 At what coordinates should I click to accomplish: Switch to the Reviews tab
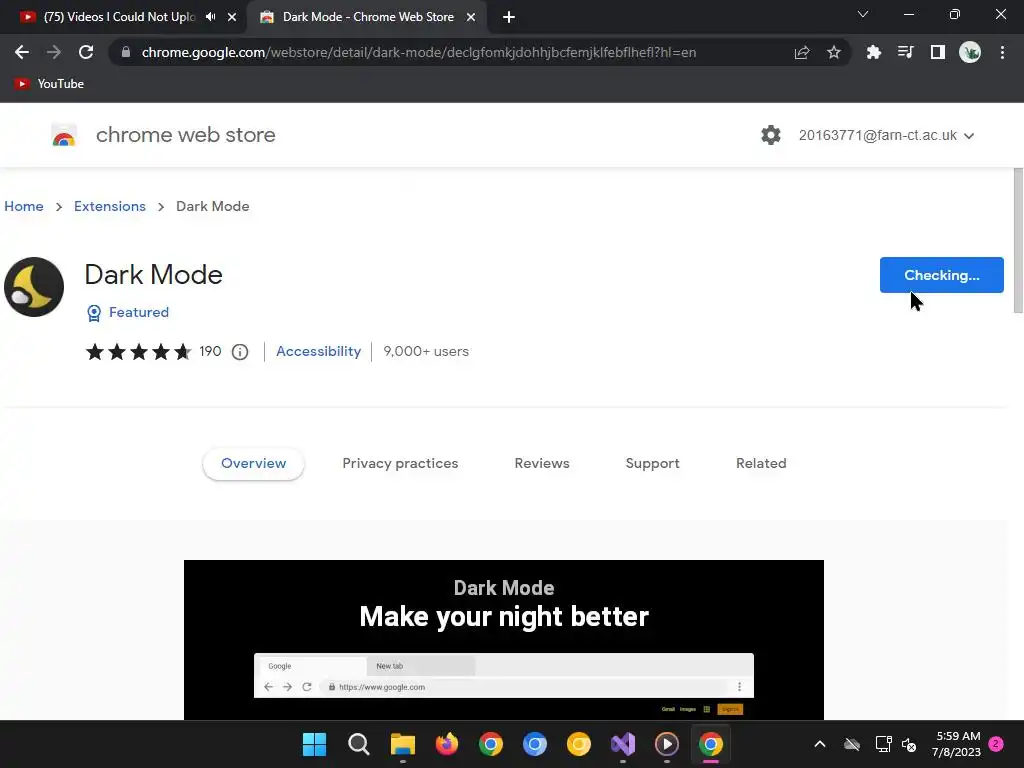pos(542,464)
